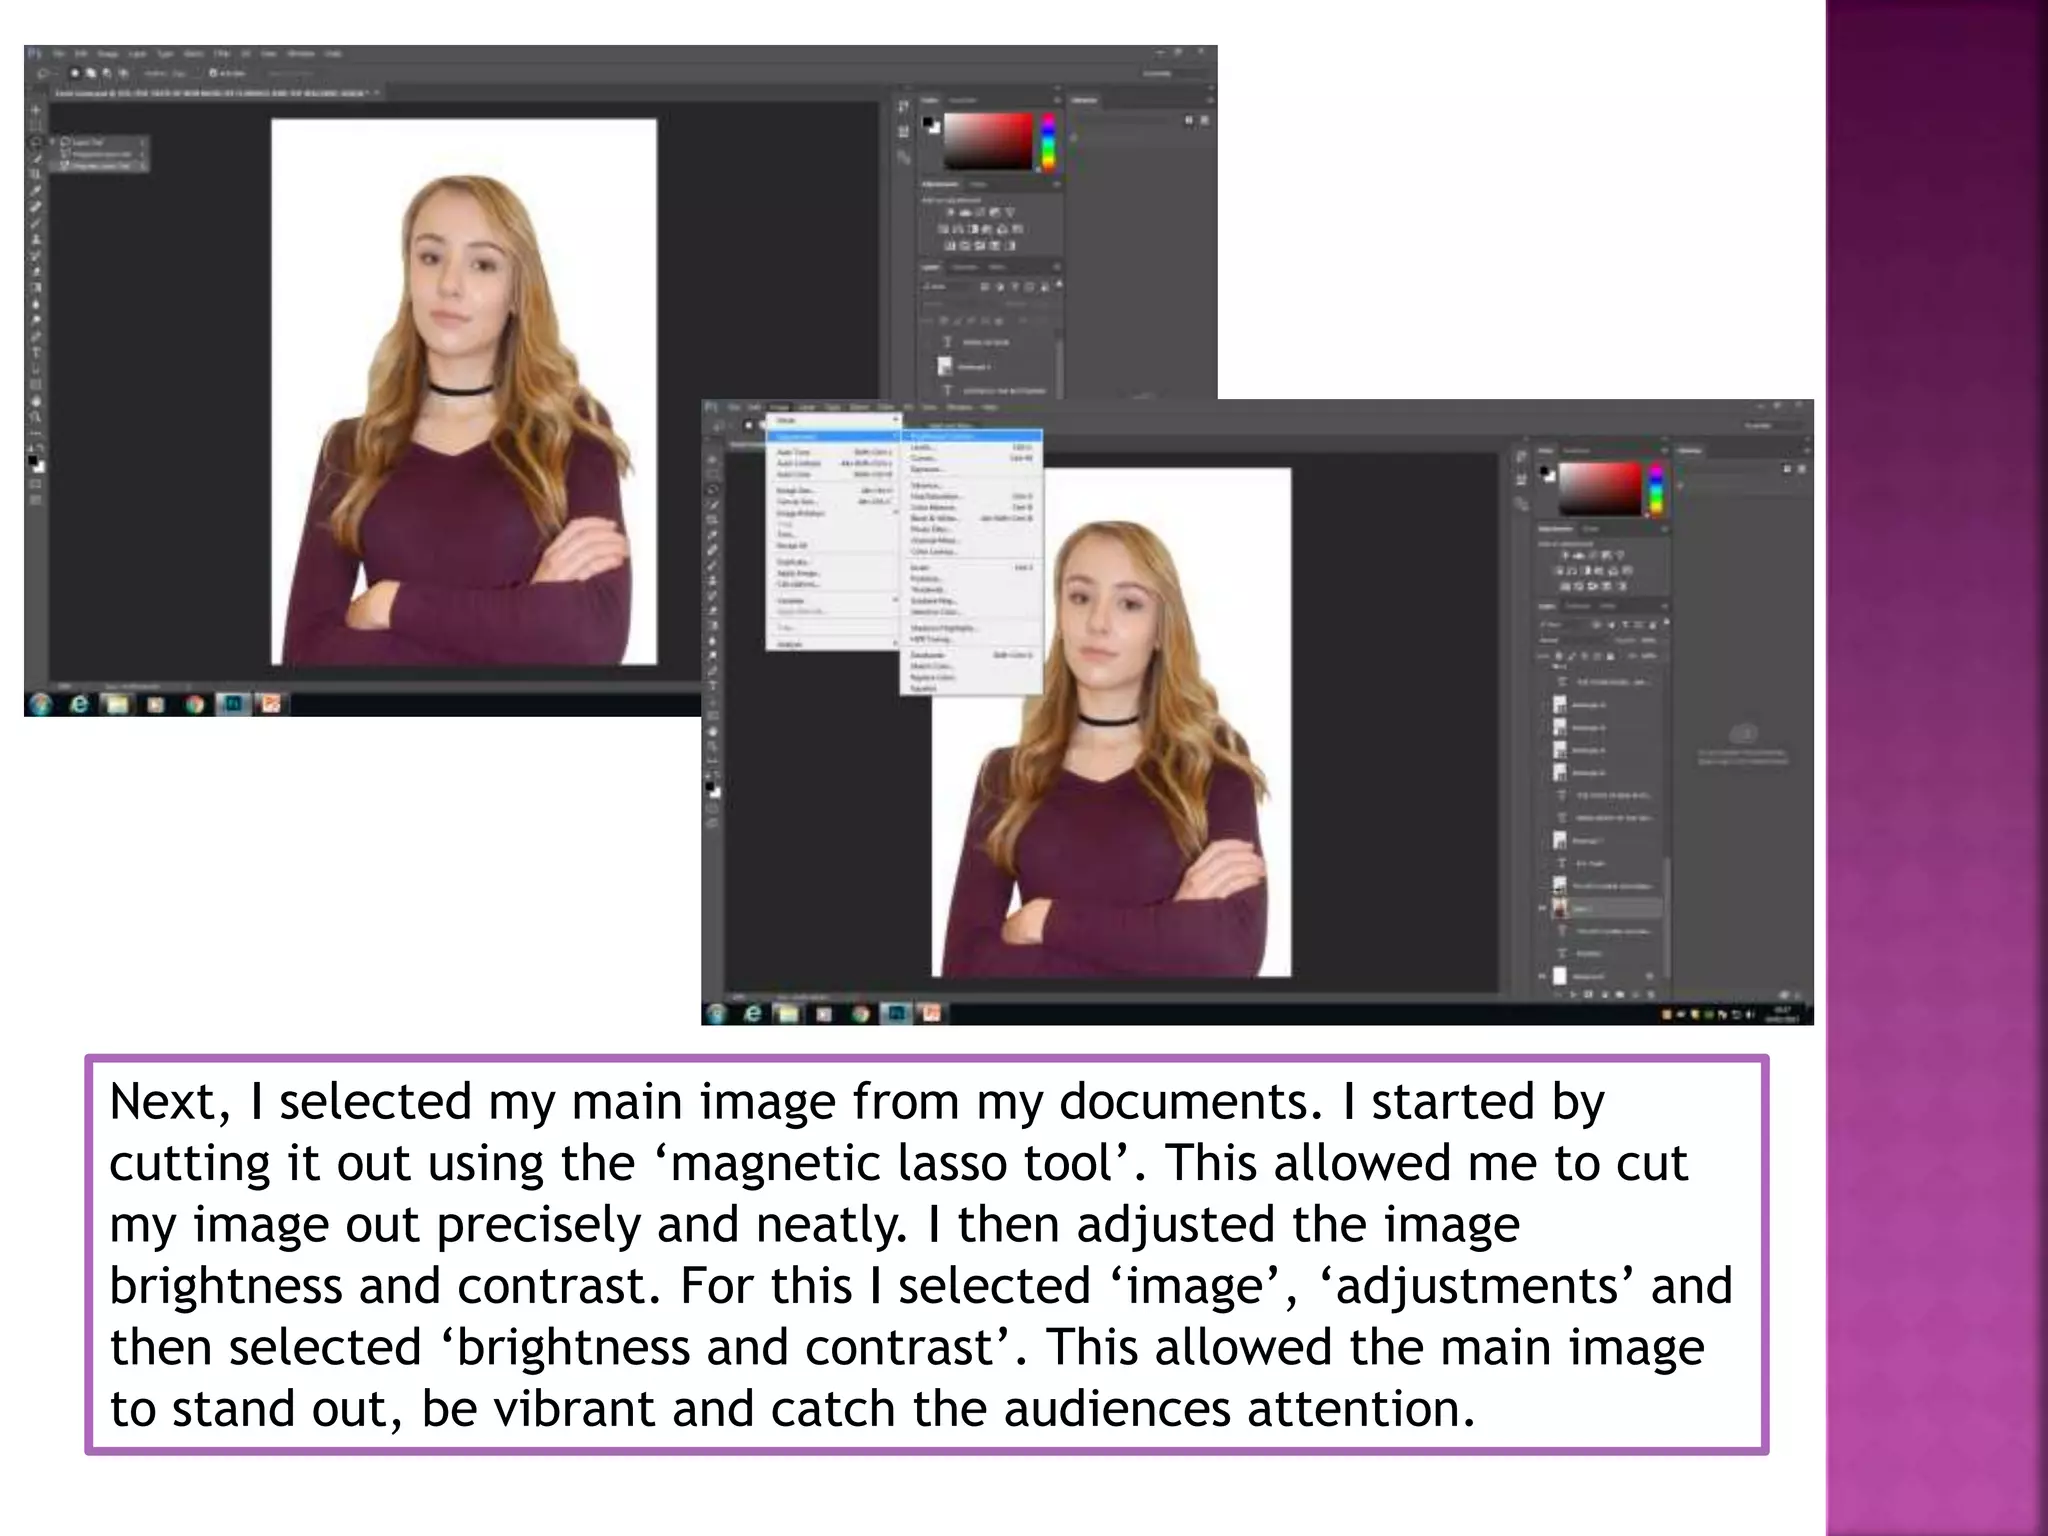The image size is (2048, 1536).
Task: Choose Black & White in the Adjustments submenu
Action: coord(971,518)
